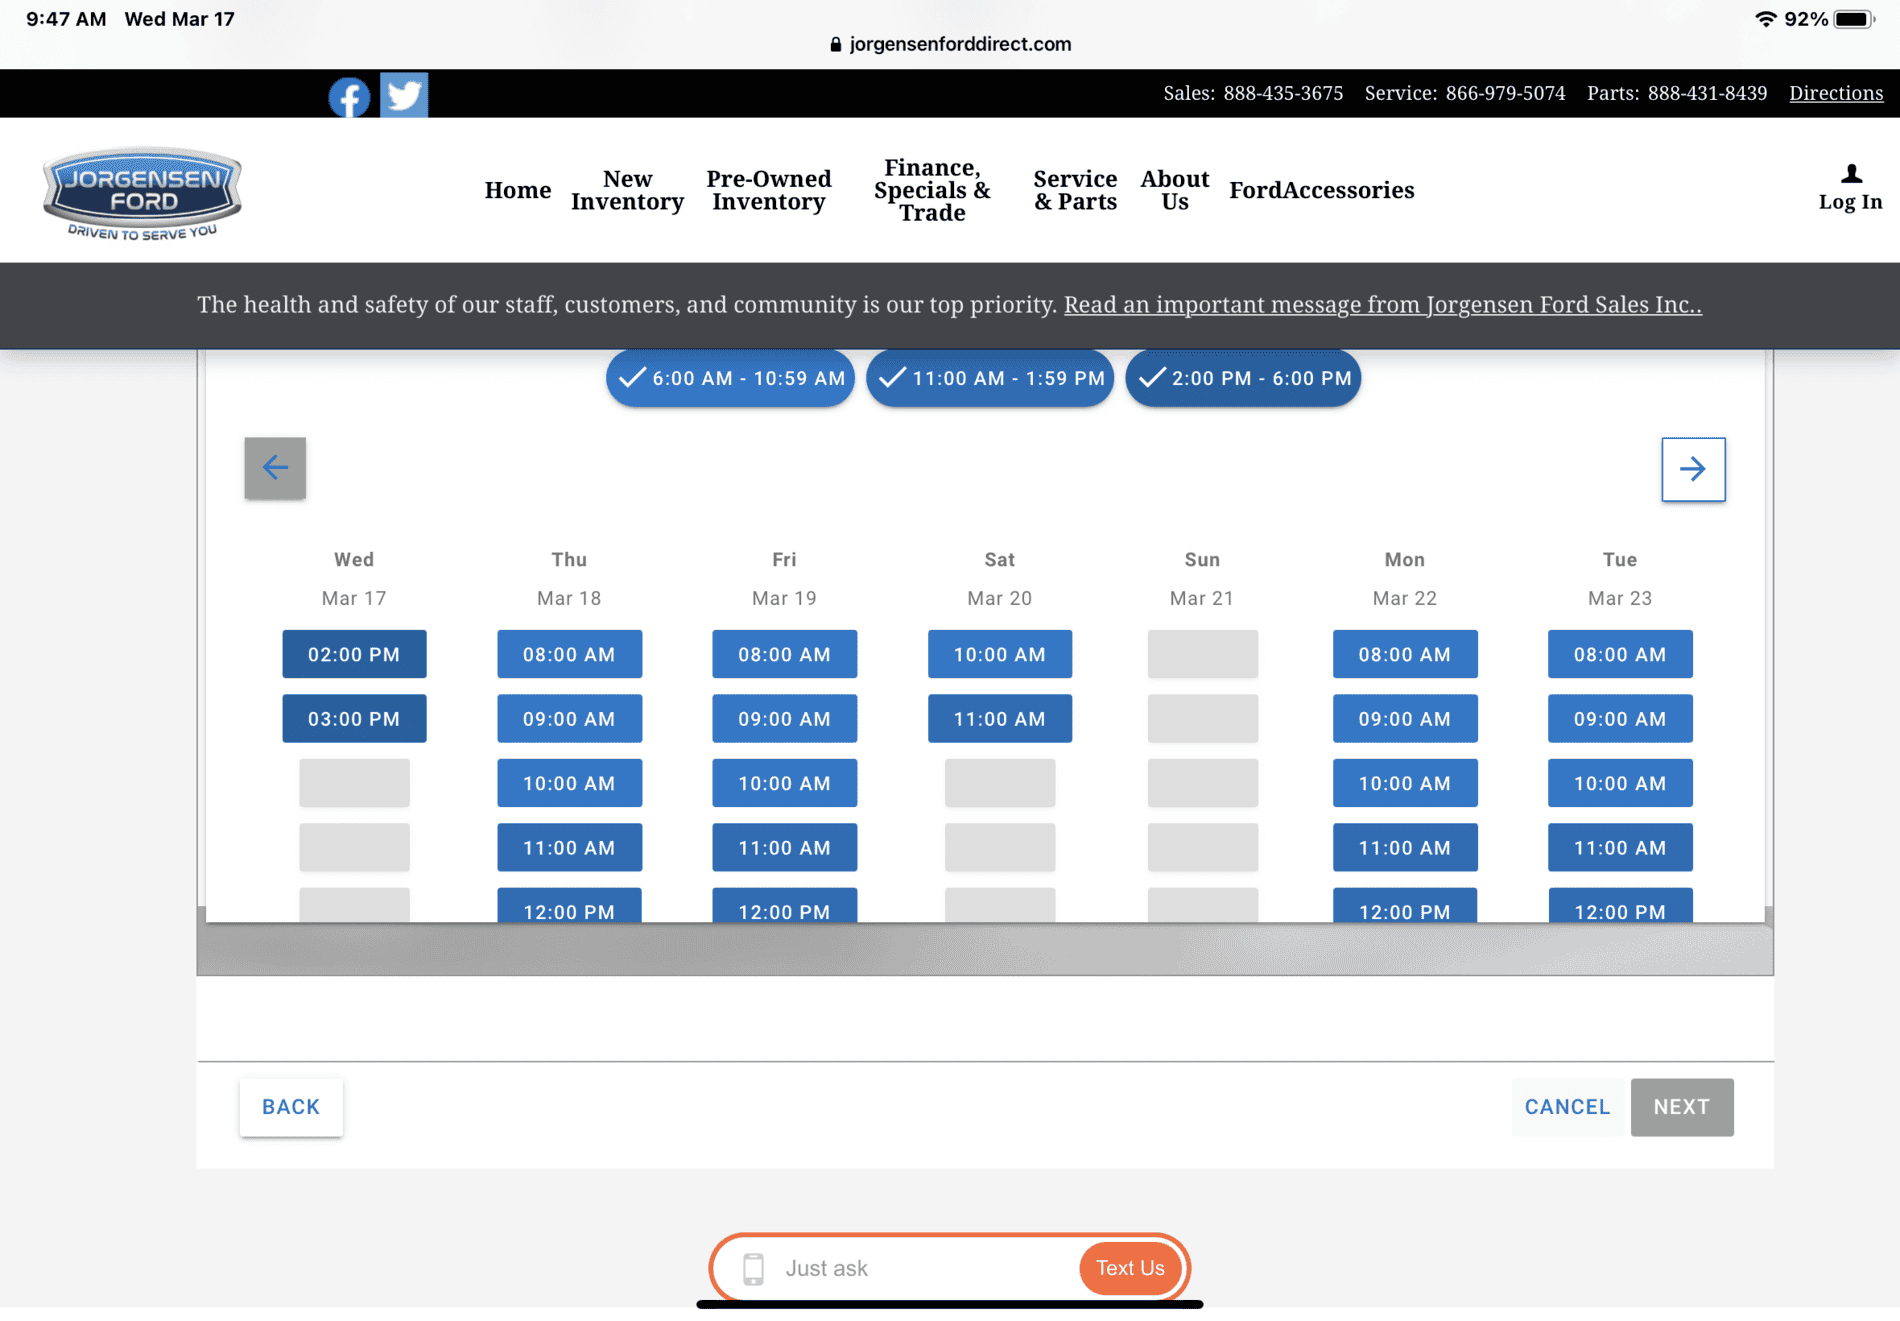Select Tue Mar 23 12:00 PM slot
Screen dimensions: 1900x1321
[x=1620, y=906]
